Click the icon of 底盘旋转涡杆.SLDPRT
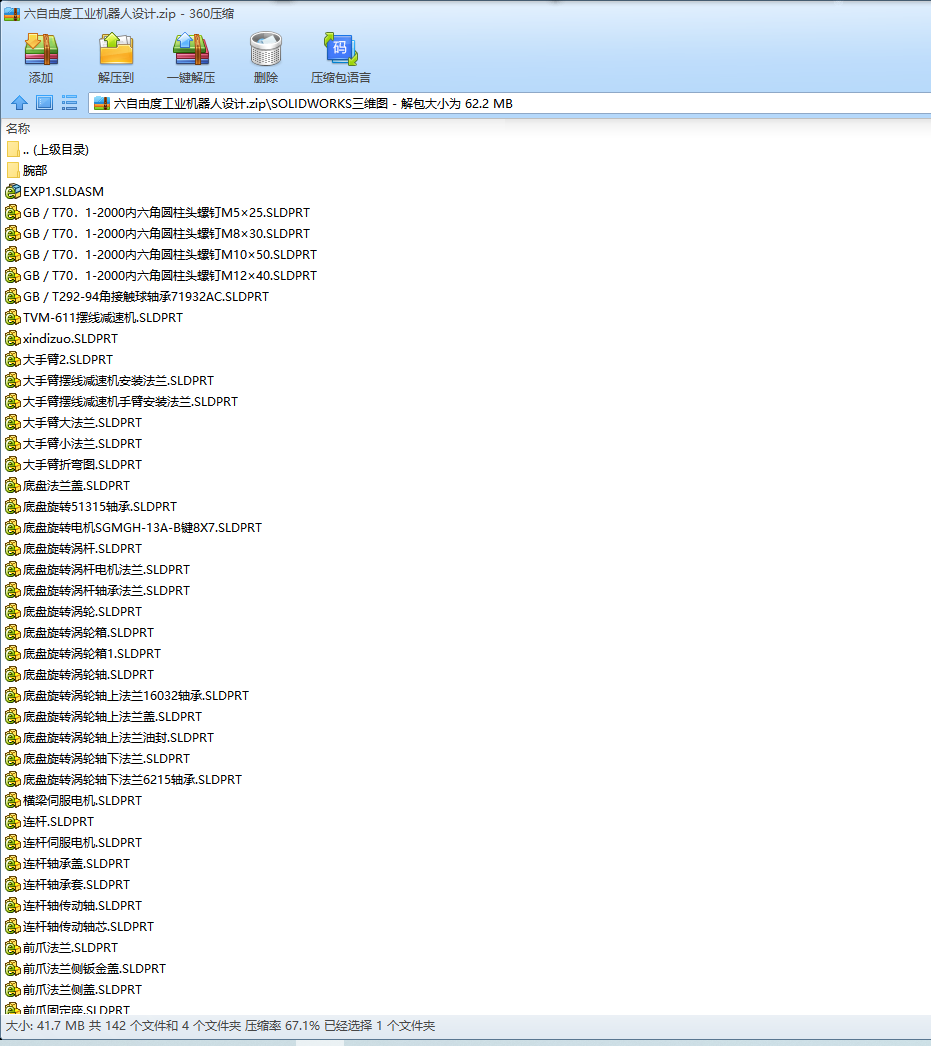The image size is (931, 1046). 13,548
